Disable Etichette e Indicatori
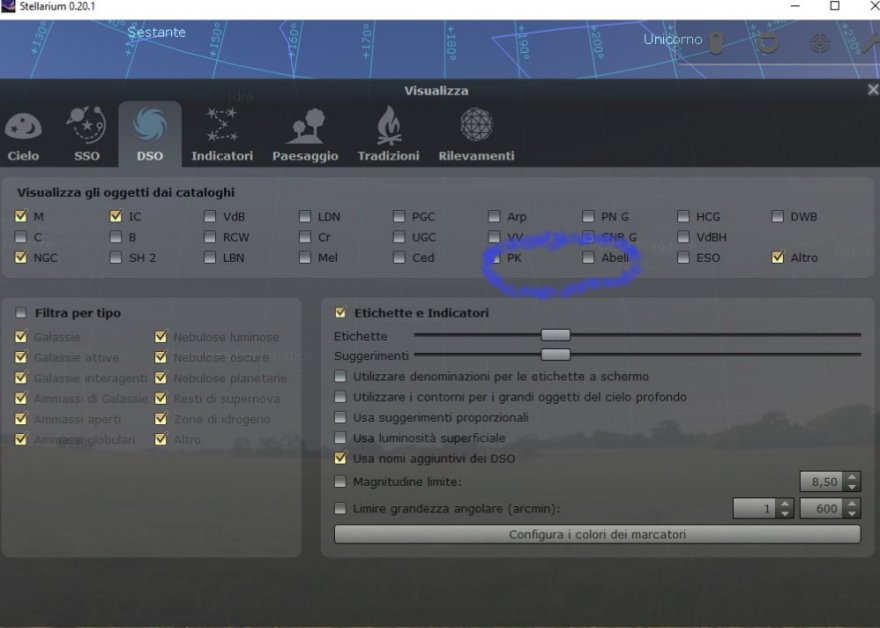Viewport: 880px width, 628px height. [340, 313]
